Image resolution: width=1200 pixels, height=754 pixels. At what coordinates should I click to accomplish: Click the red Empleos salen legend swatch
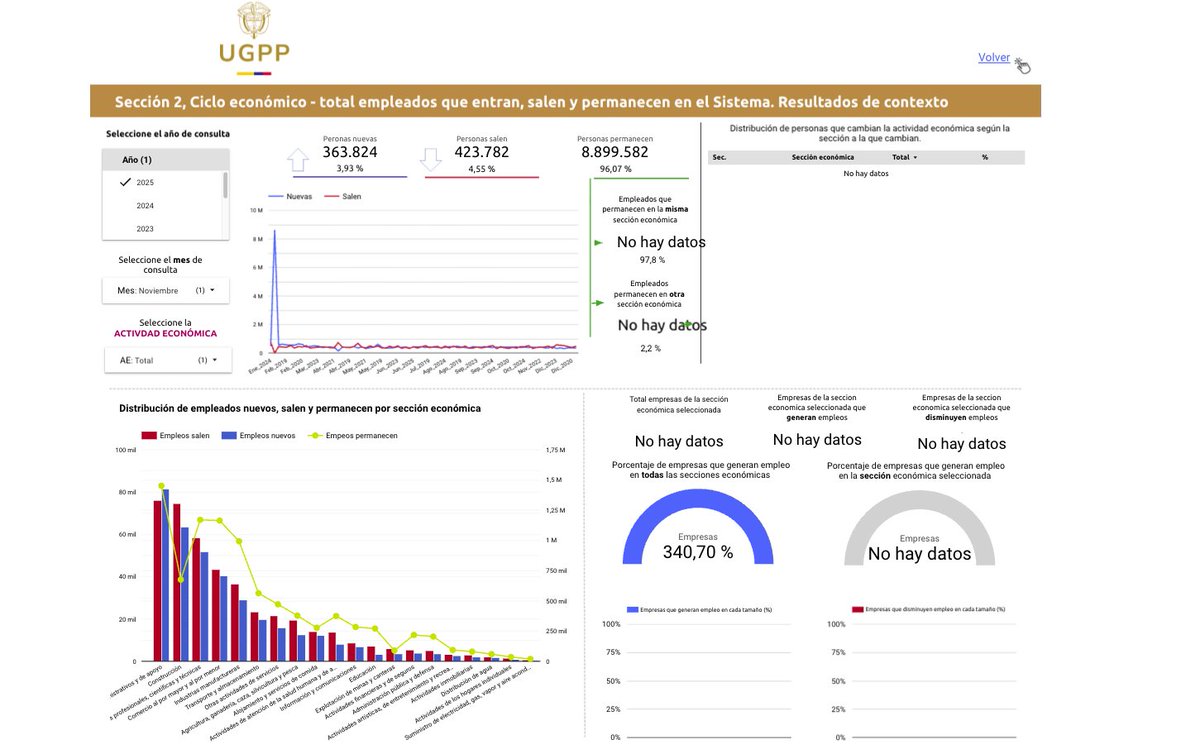pos(149,436)
